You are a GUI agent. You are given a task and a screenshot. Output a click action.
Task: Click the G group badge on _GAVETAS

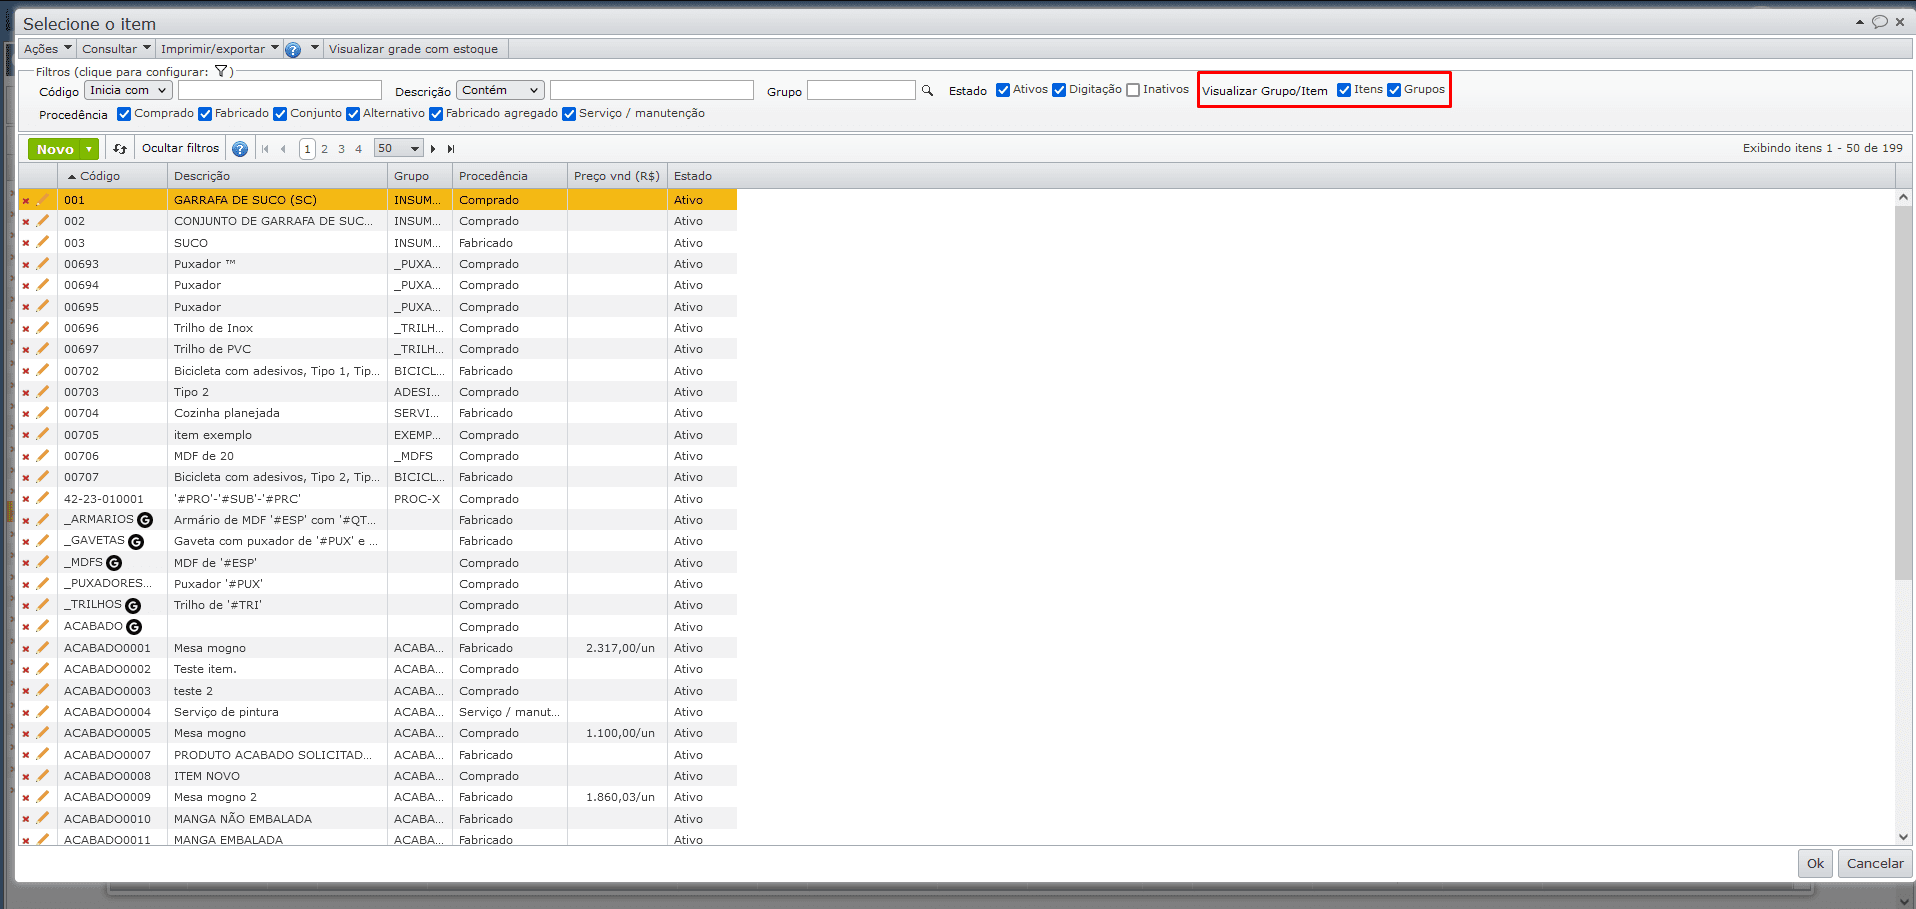[136, 541]
